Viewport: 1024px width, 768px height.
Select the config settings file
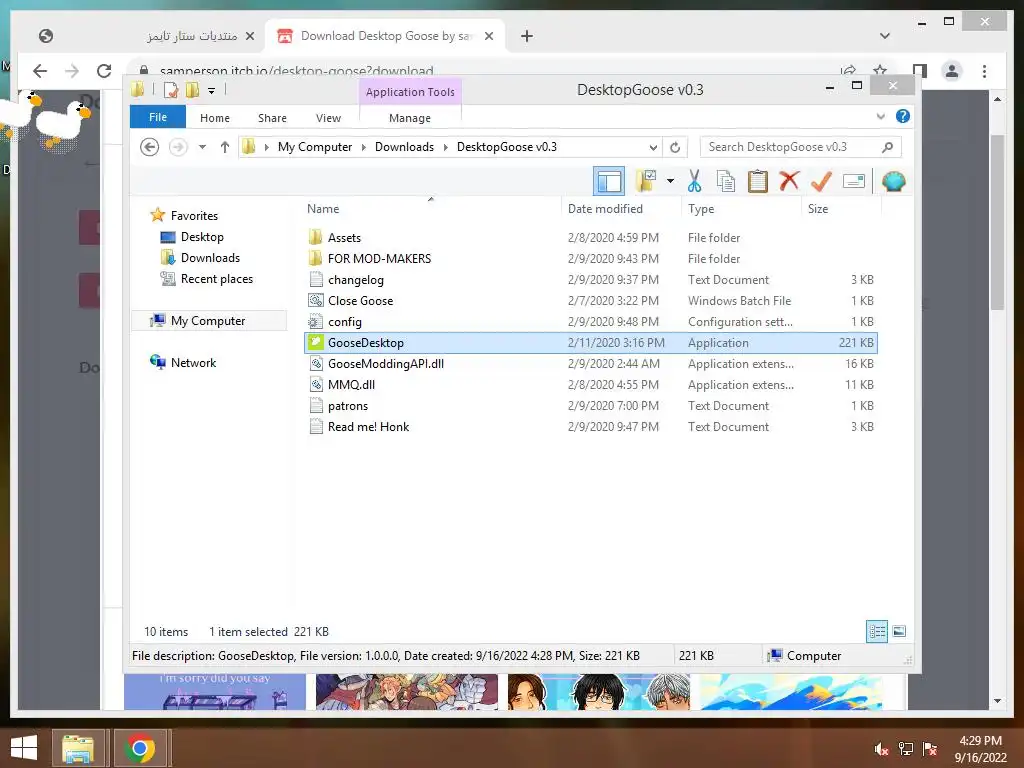point(345,321)
